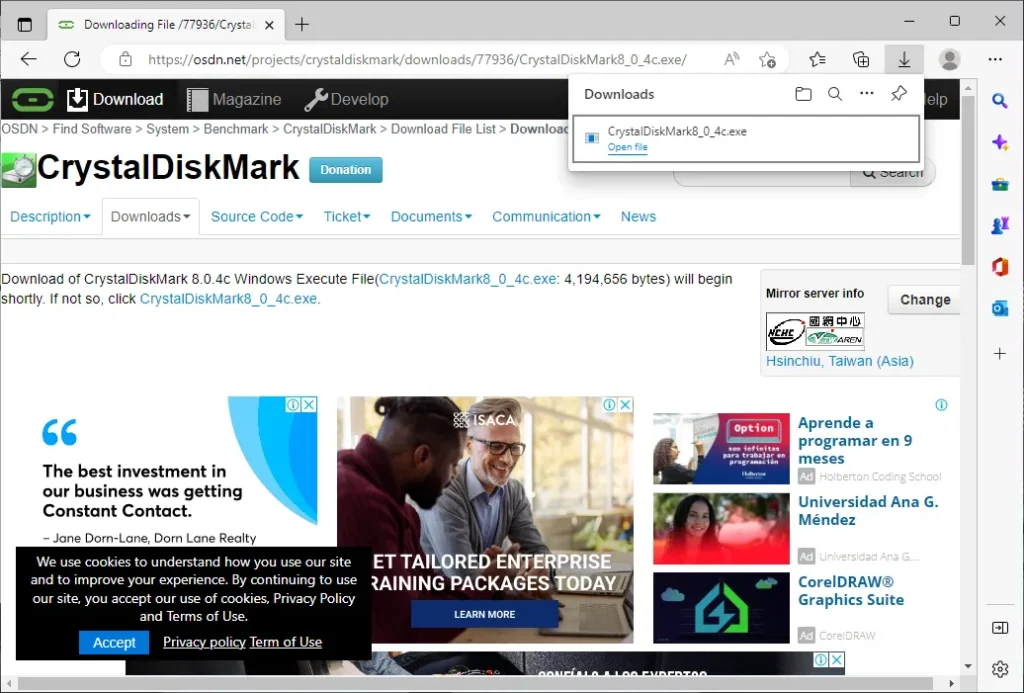The height and width of the screenshot is (693, 1024).
Task: Open the sidebar Games chess icon
Action: (x=999, y=225)
